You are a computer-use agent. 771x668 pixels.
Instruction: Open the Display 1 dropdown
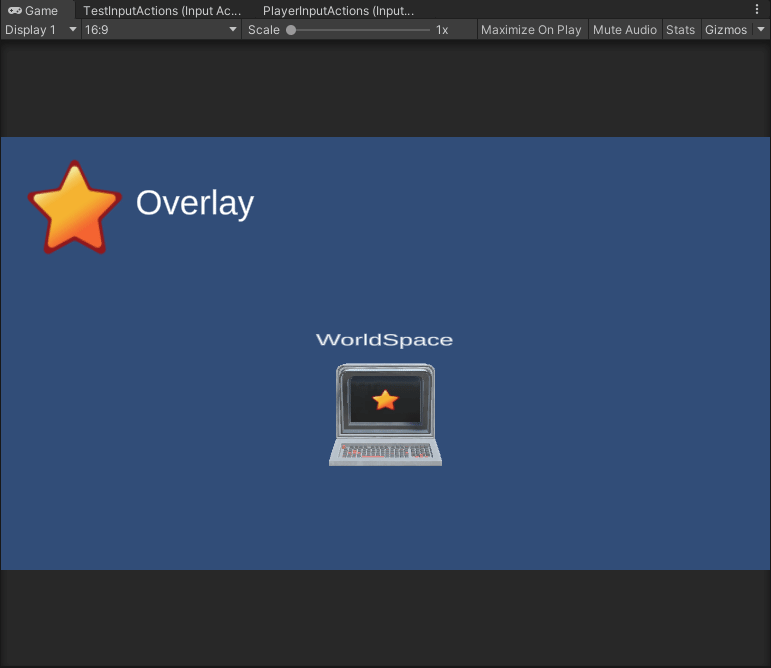point(41,30)
